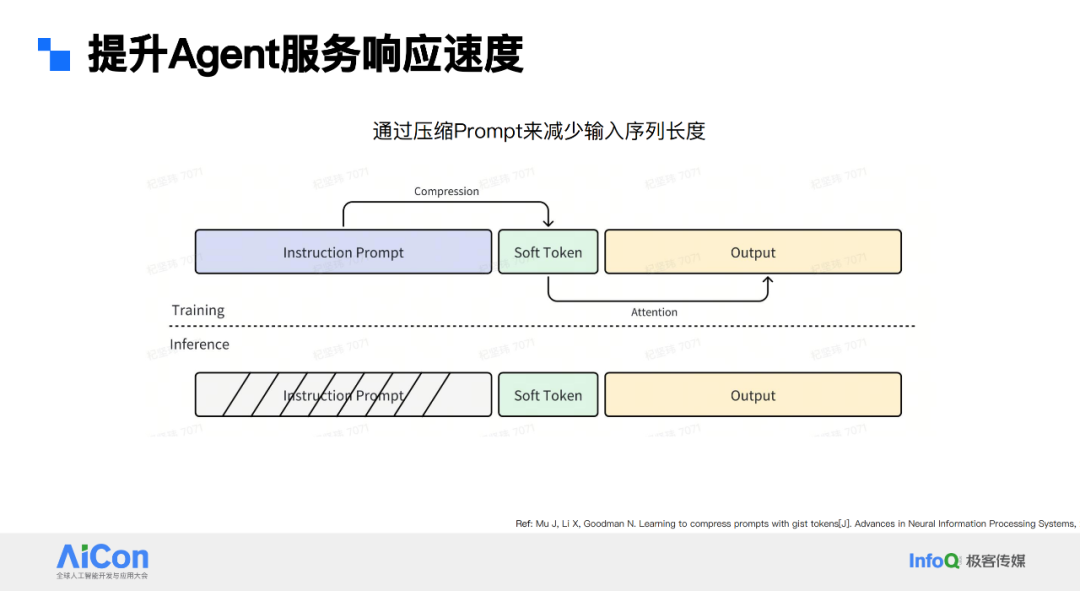This screenshot has width=1080, height=591.
Task: Toggle the Inference section label
Action: click(199, 344)
